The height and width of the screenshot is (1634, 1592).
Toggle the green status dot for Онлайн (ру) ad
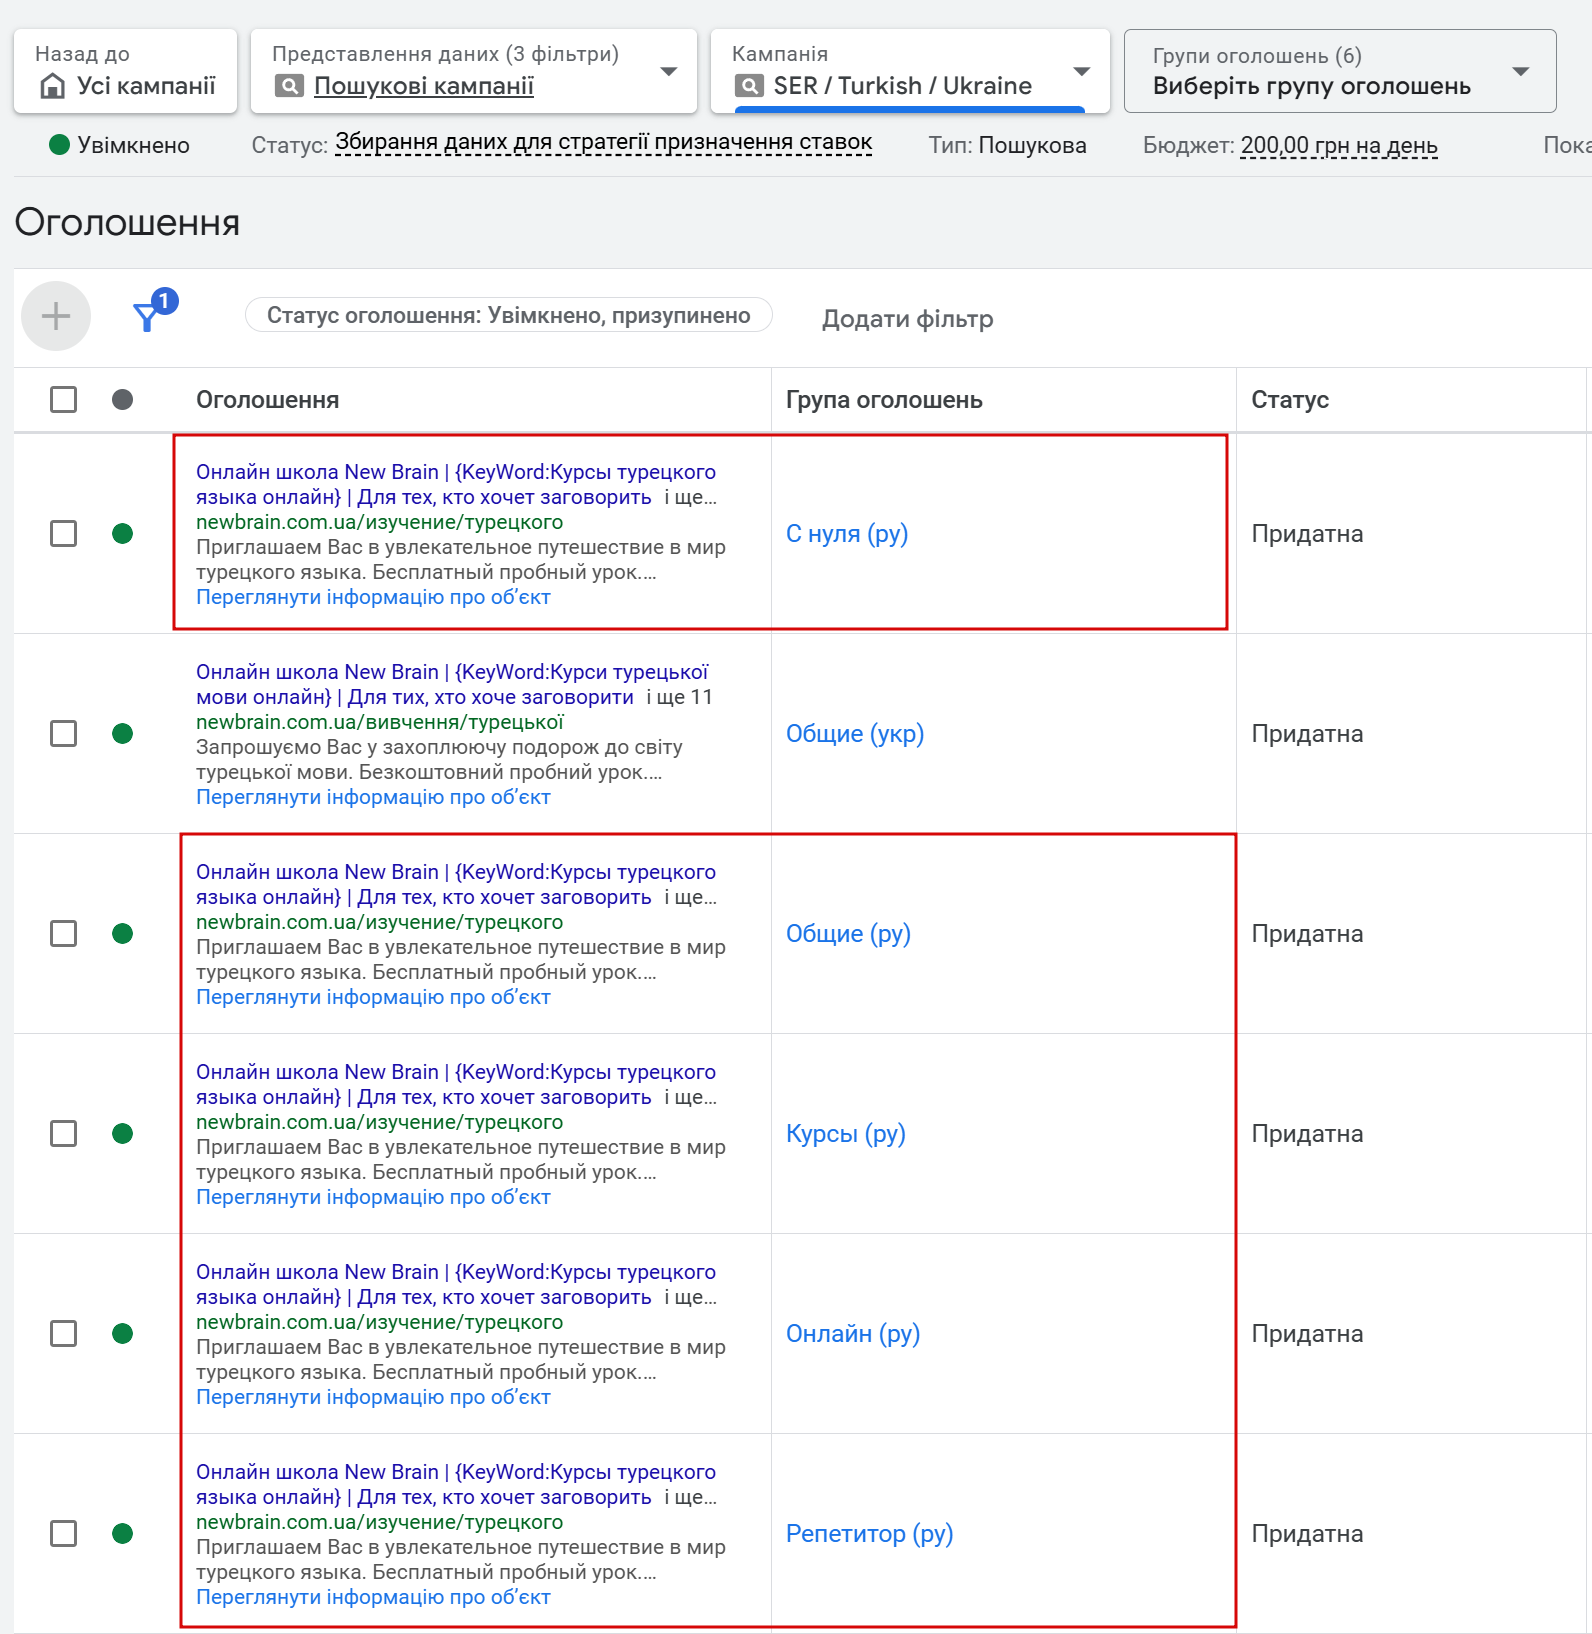click(122, 1334)
